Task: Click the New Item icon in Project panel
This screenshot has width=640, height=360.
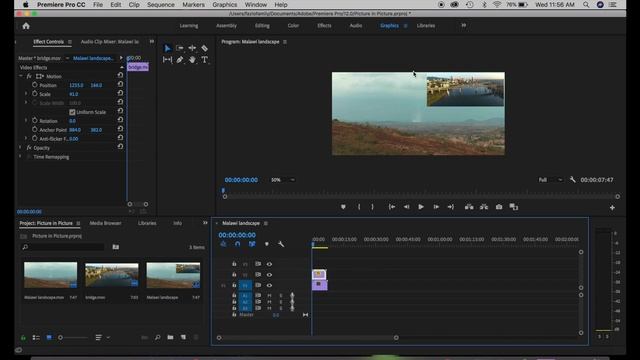Action: tap(183, 338)
